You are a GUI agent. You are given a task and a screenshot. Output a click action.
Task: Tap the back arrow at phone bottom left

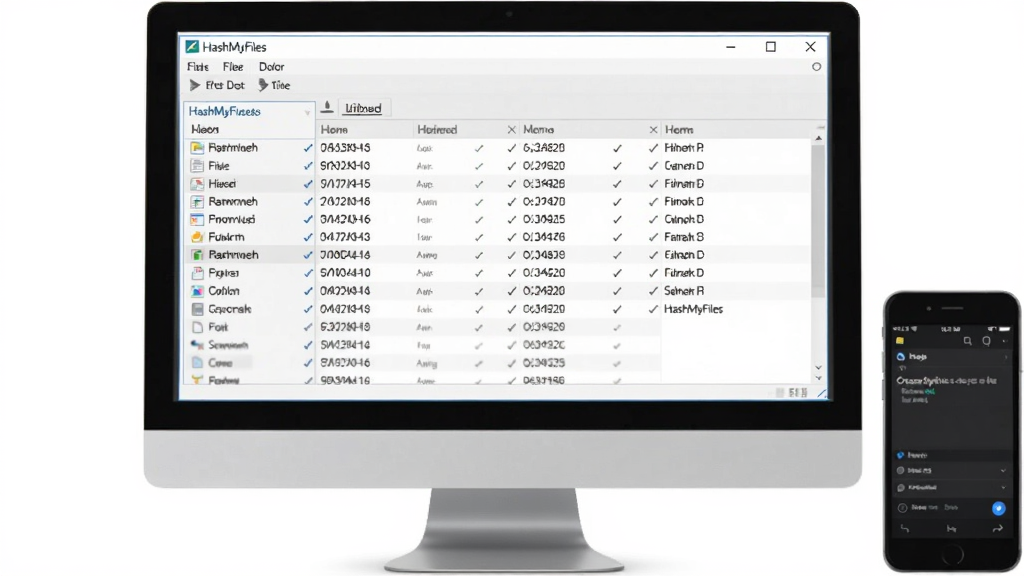[x=904, y=529]
